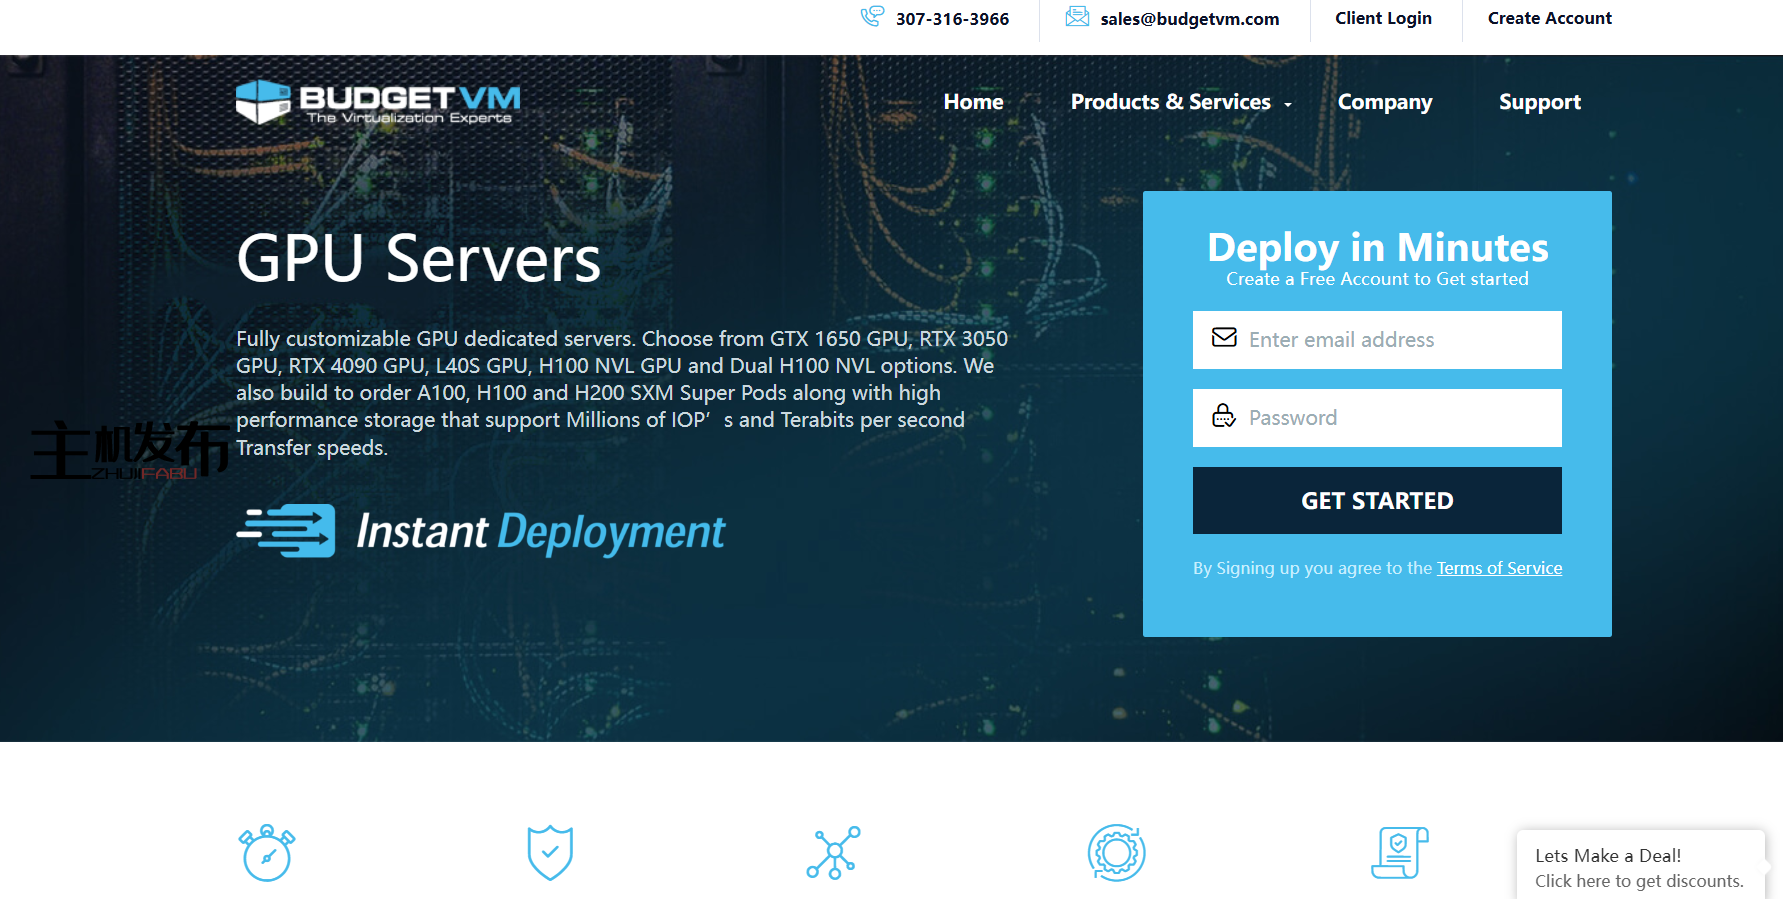Click the phone icon beside 307-316-3966

coord(872,17)
